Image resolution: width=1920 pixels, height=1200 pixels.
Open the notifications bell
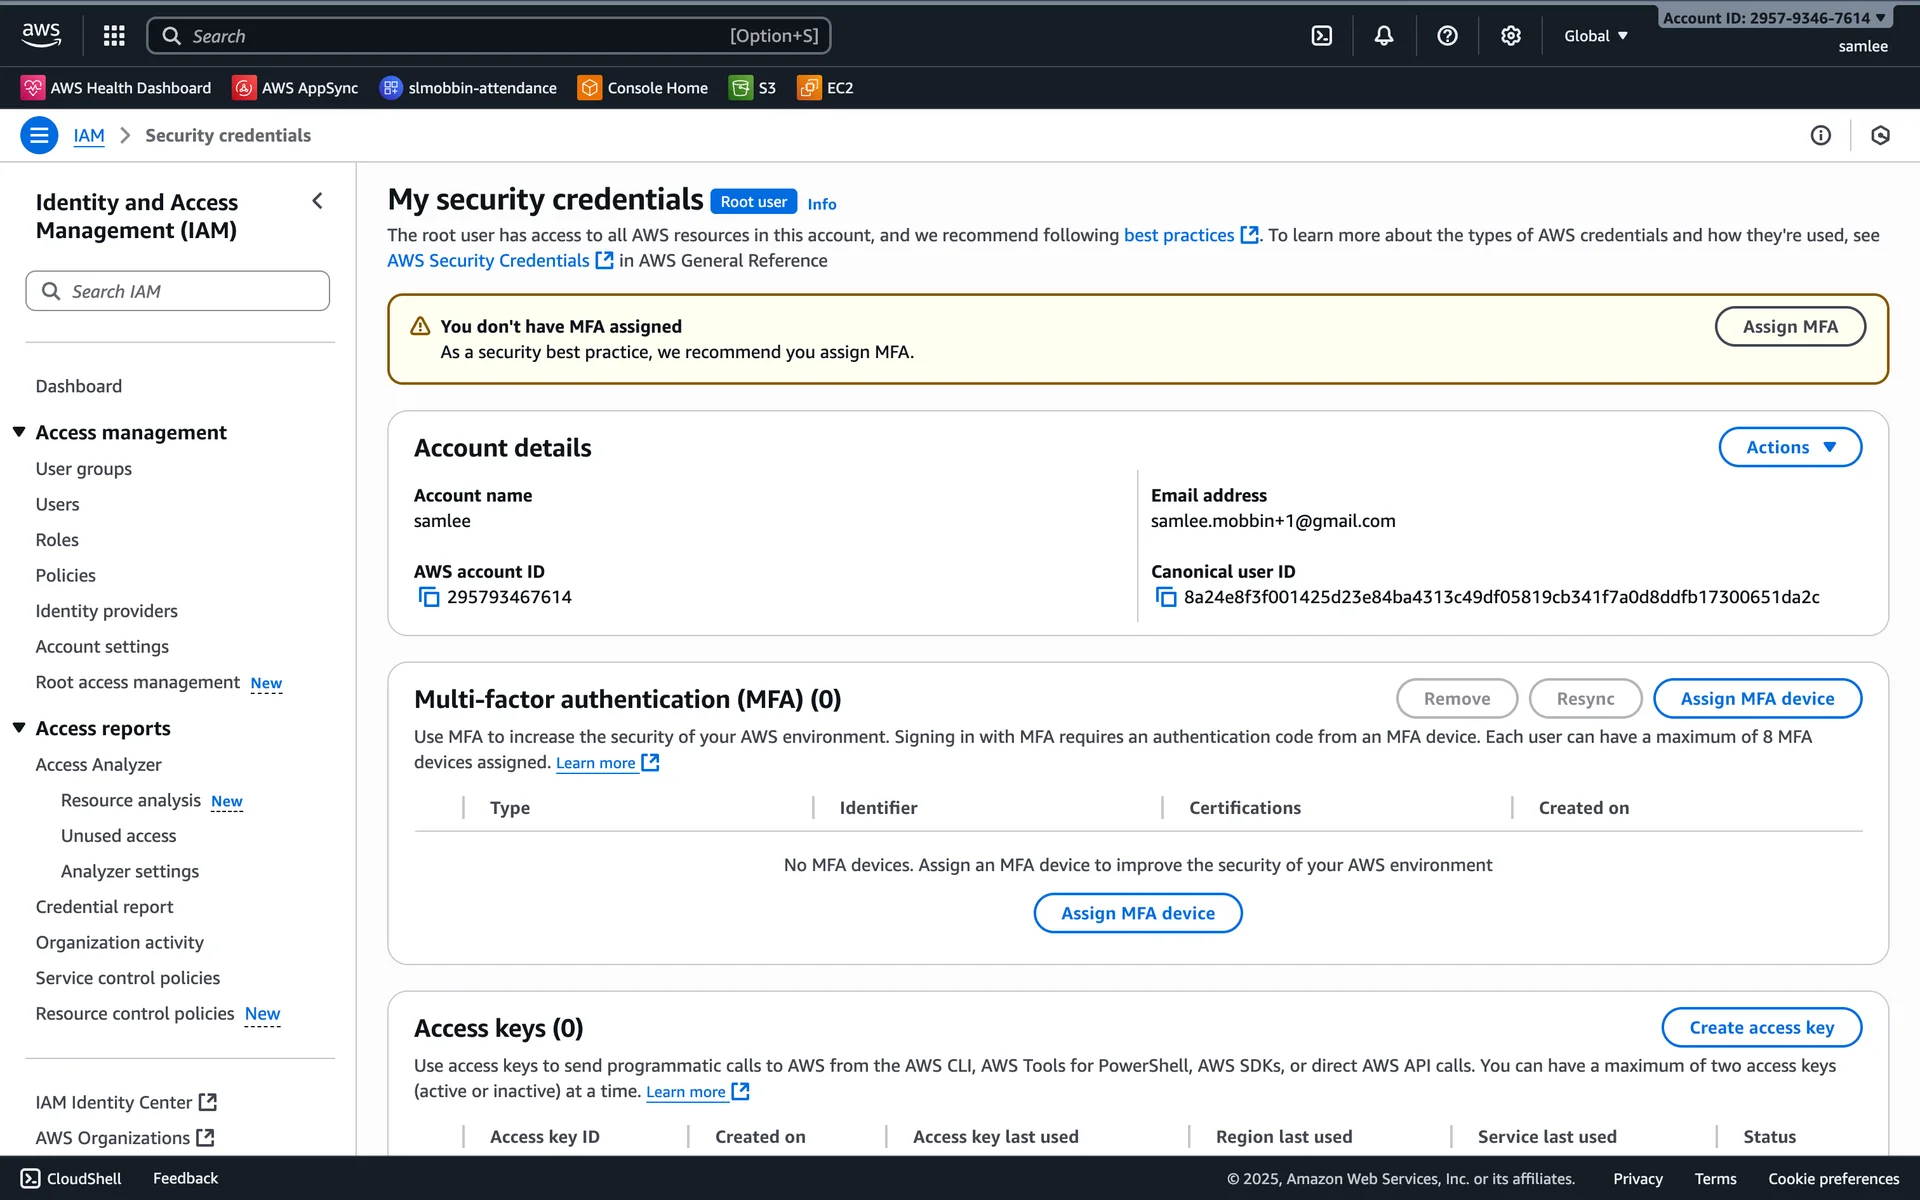1383,36
